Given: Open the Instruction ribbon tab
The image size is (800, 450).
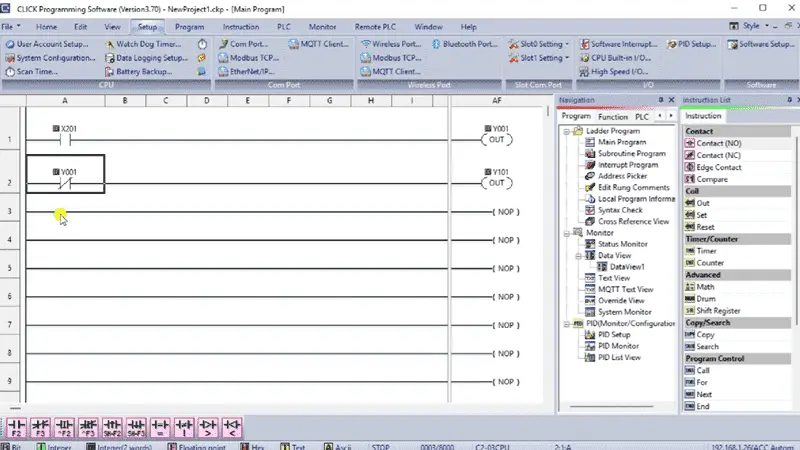Looking at the screenshot, I should tap(241, 27).
